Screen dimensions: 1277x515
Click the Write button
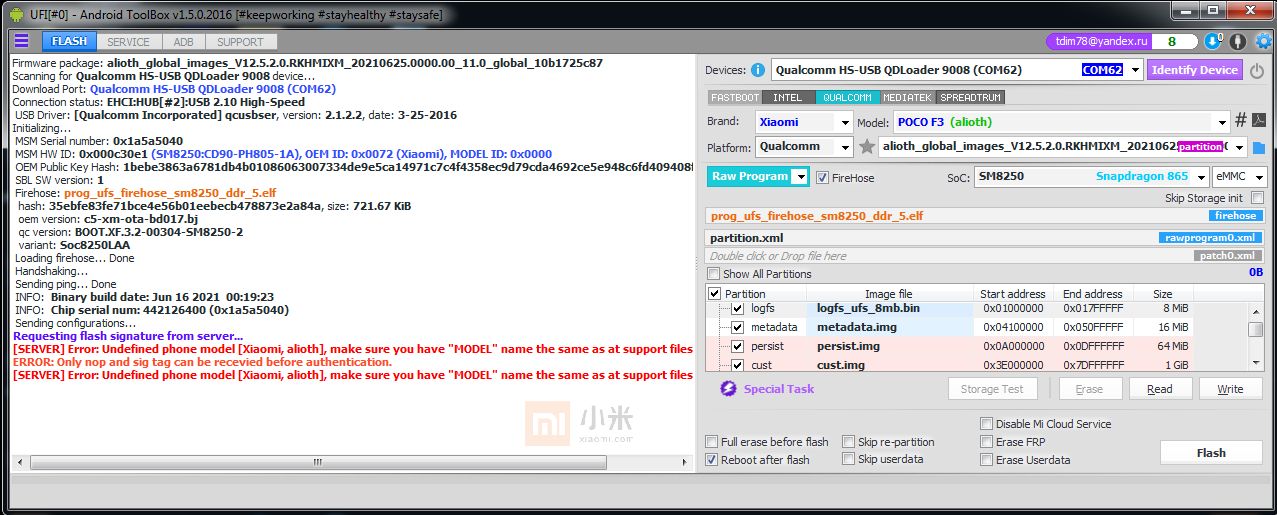click(x=1230, y=389)
